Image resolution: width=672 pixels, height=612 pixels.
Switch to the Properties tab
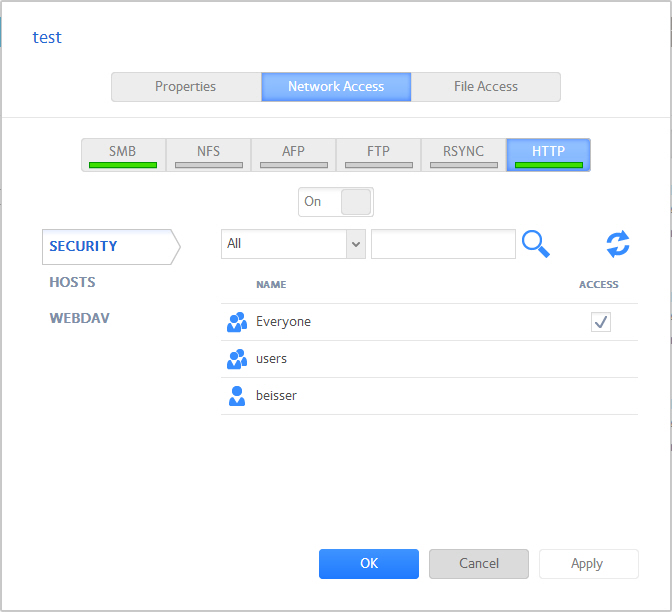click(x=186, y=87)
